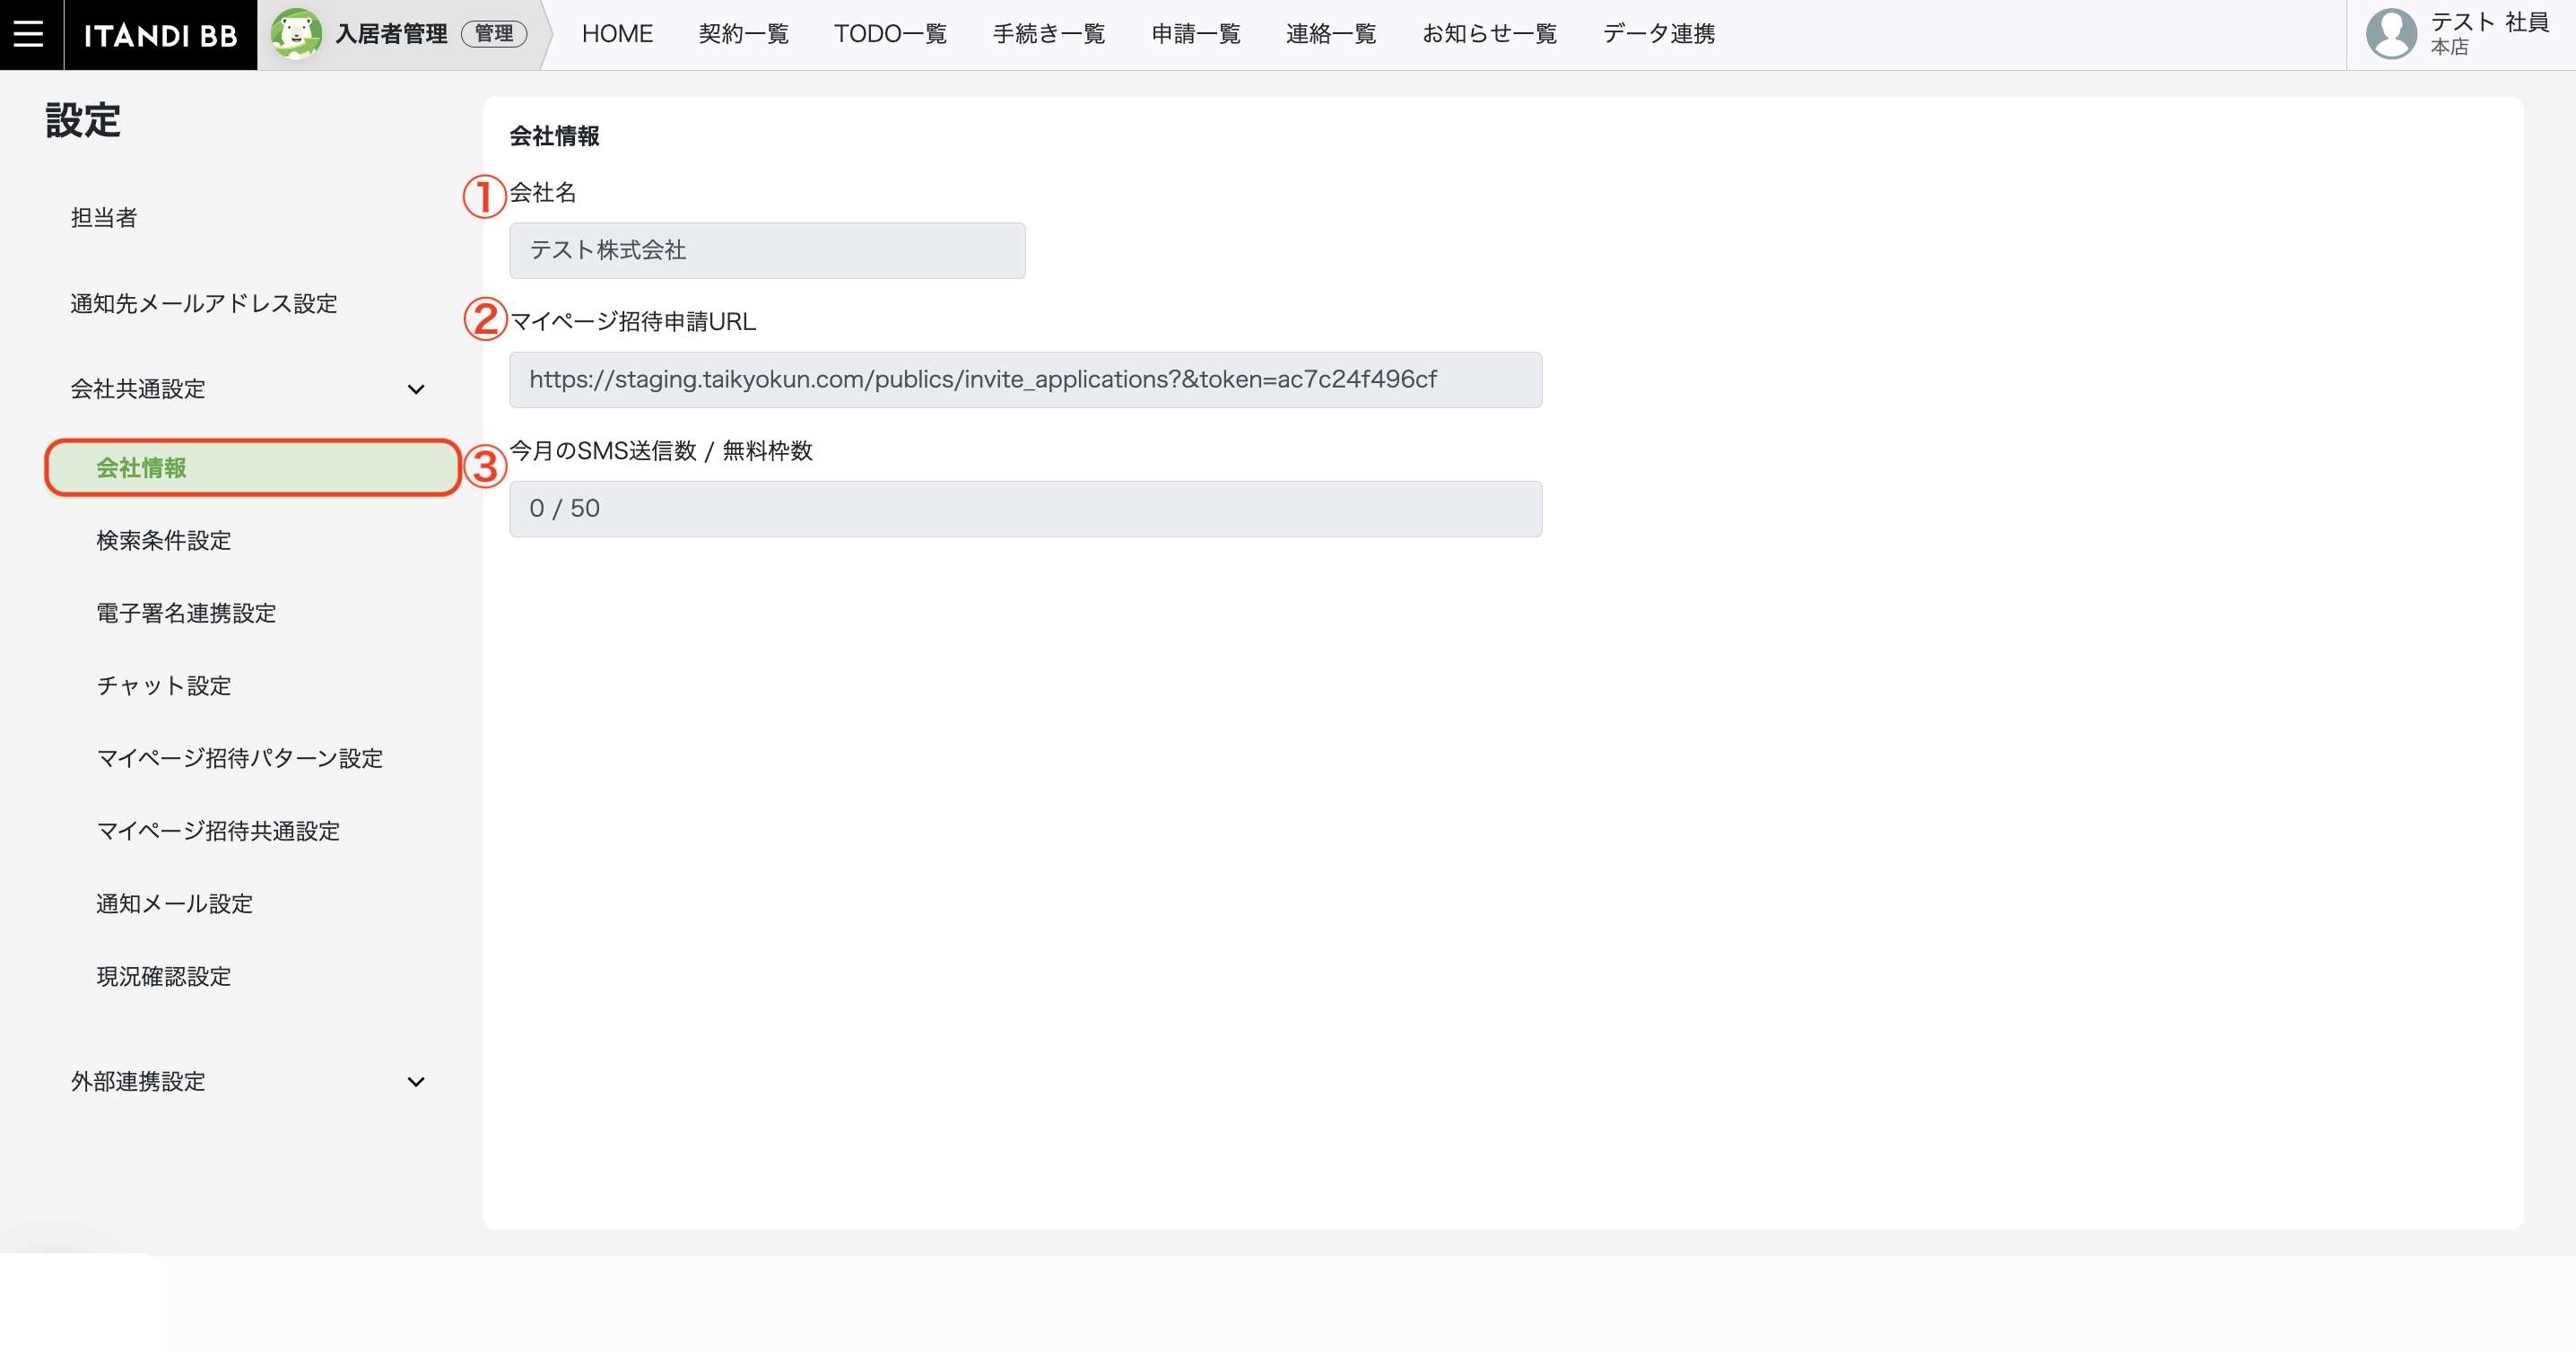
Task: Expand the 外部連携設定 section chevron
Action: point(416,1082)
